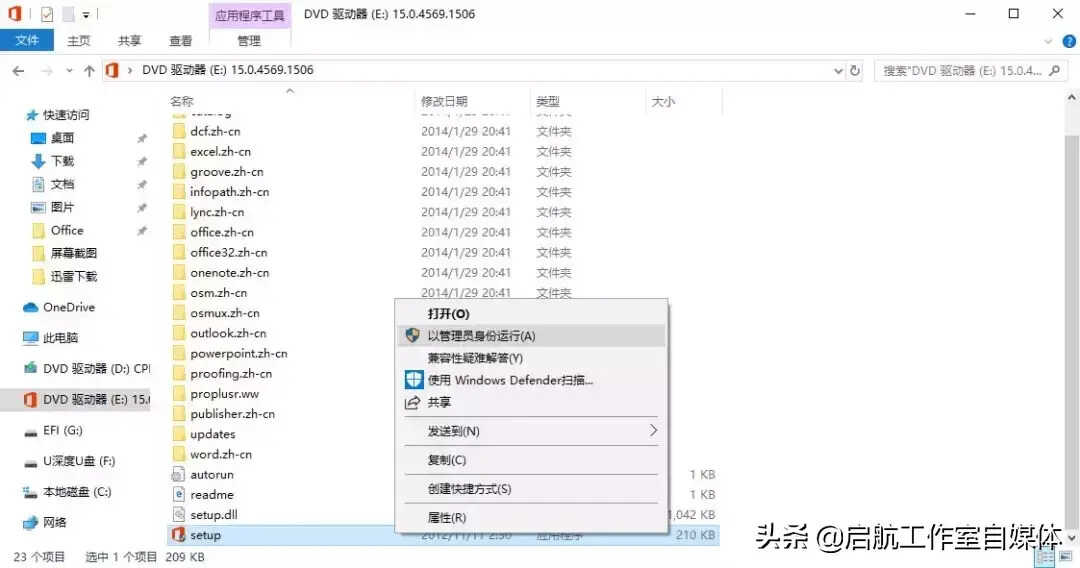Image resolution: width=1080 pixels, height=568 pixels.
Task: Switch to the 查看 ribbon tab
Action: pyautogui.click(x=181, y=41)
